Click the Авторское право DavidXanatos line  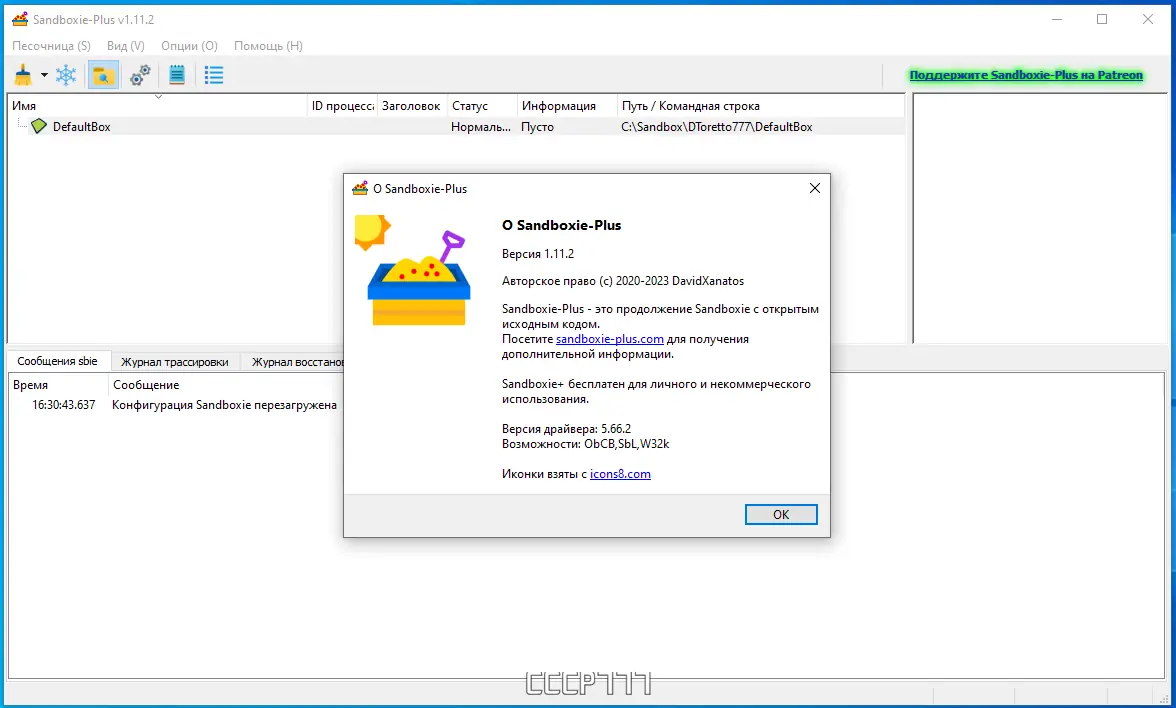point(622,281)
